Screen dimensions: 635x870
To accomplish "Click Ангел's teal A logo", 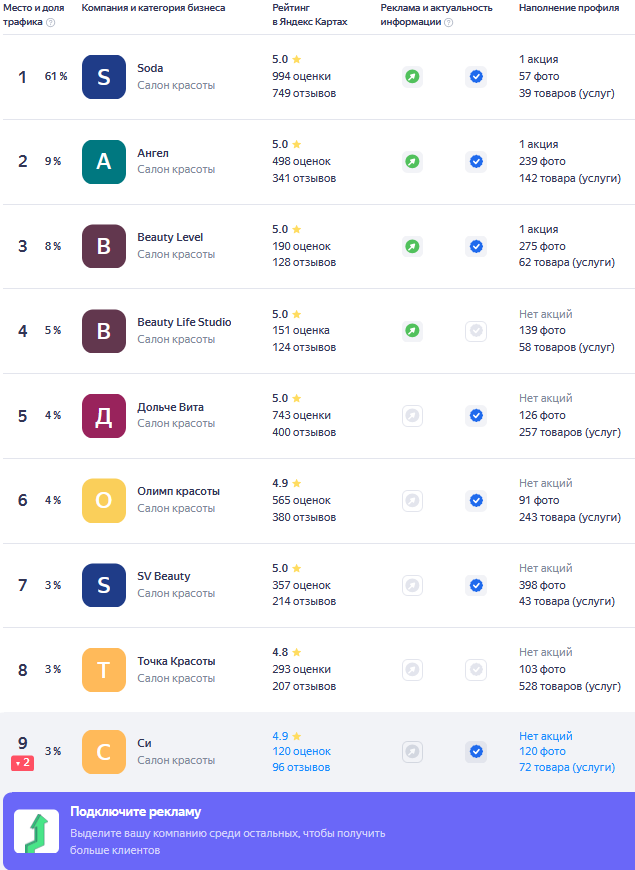I will click(104, 161).
